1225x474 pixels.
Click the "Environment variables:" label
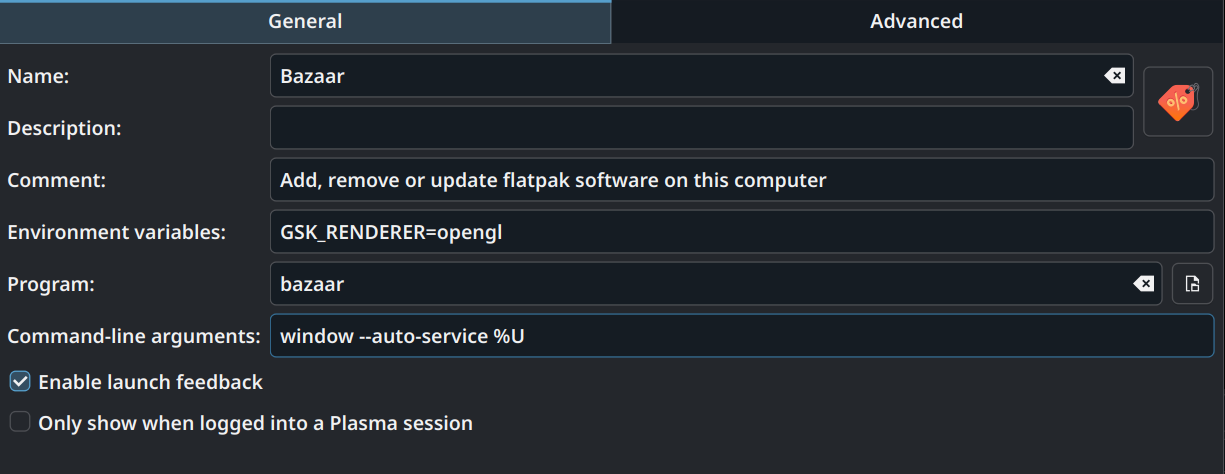(x=116, y=232)
